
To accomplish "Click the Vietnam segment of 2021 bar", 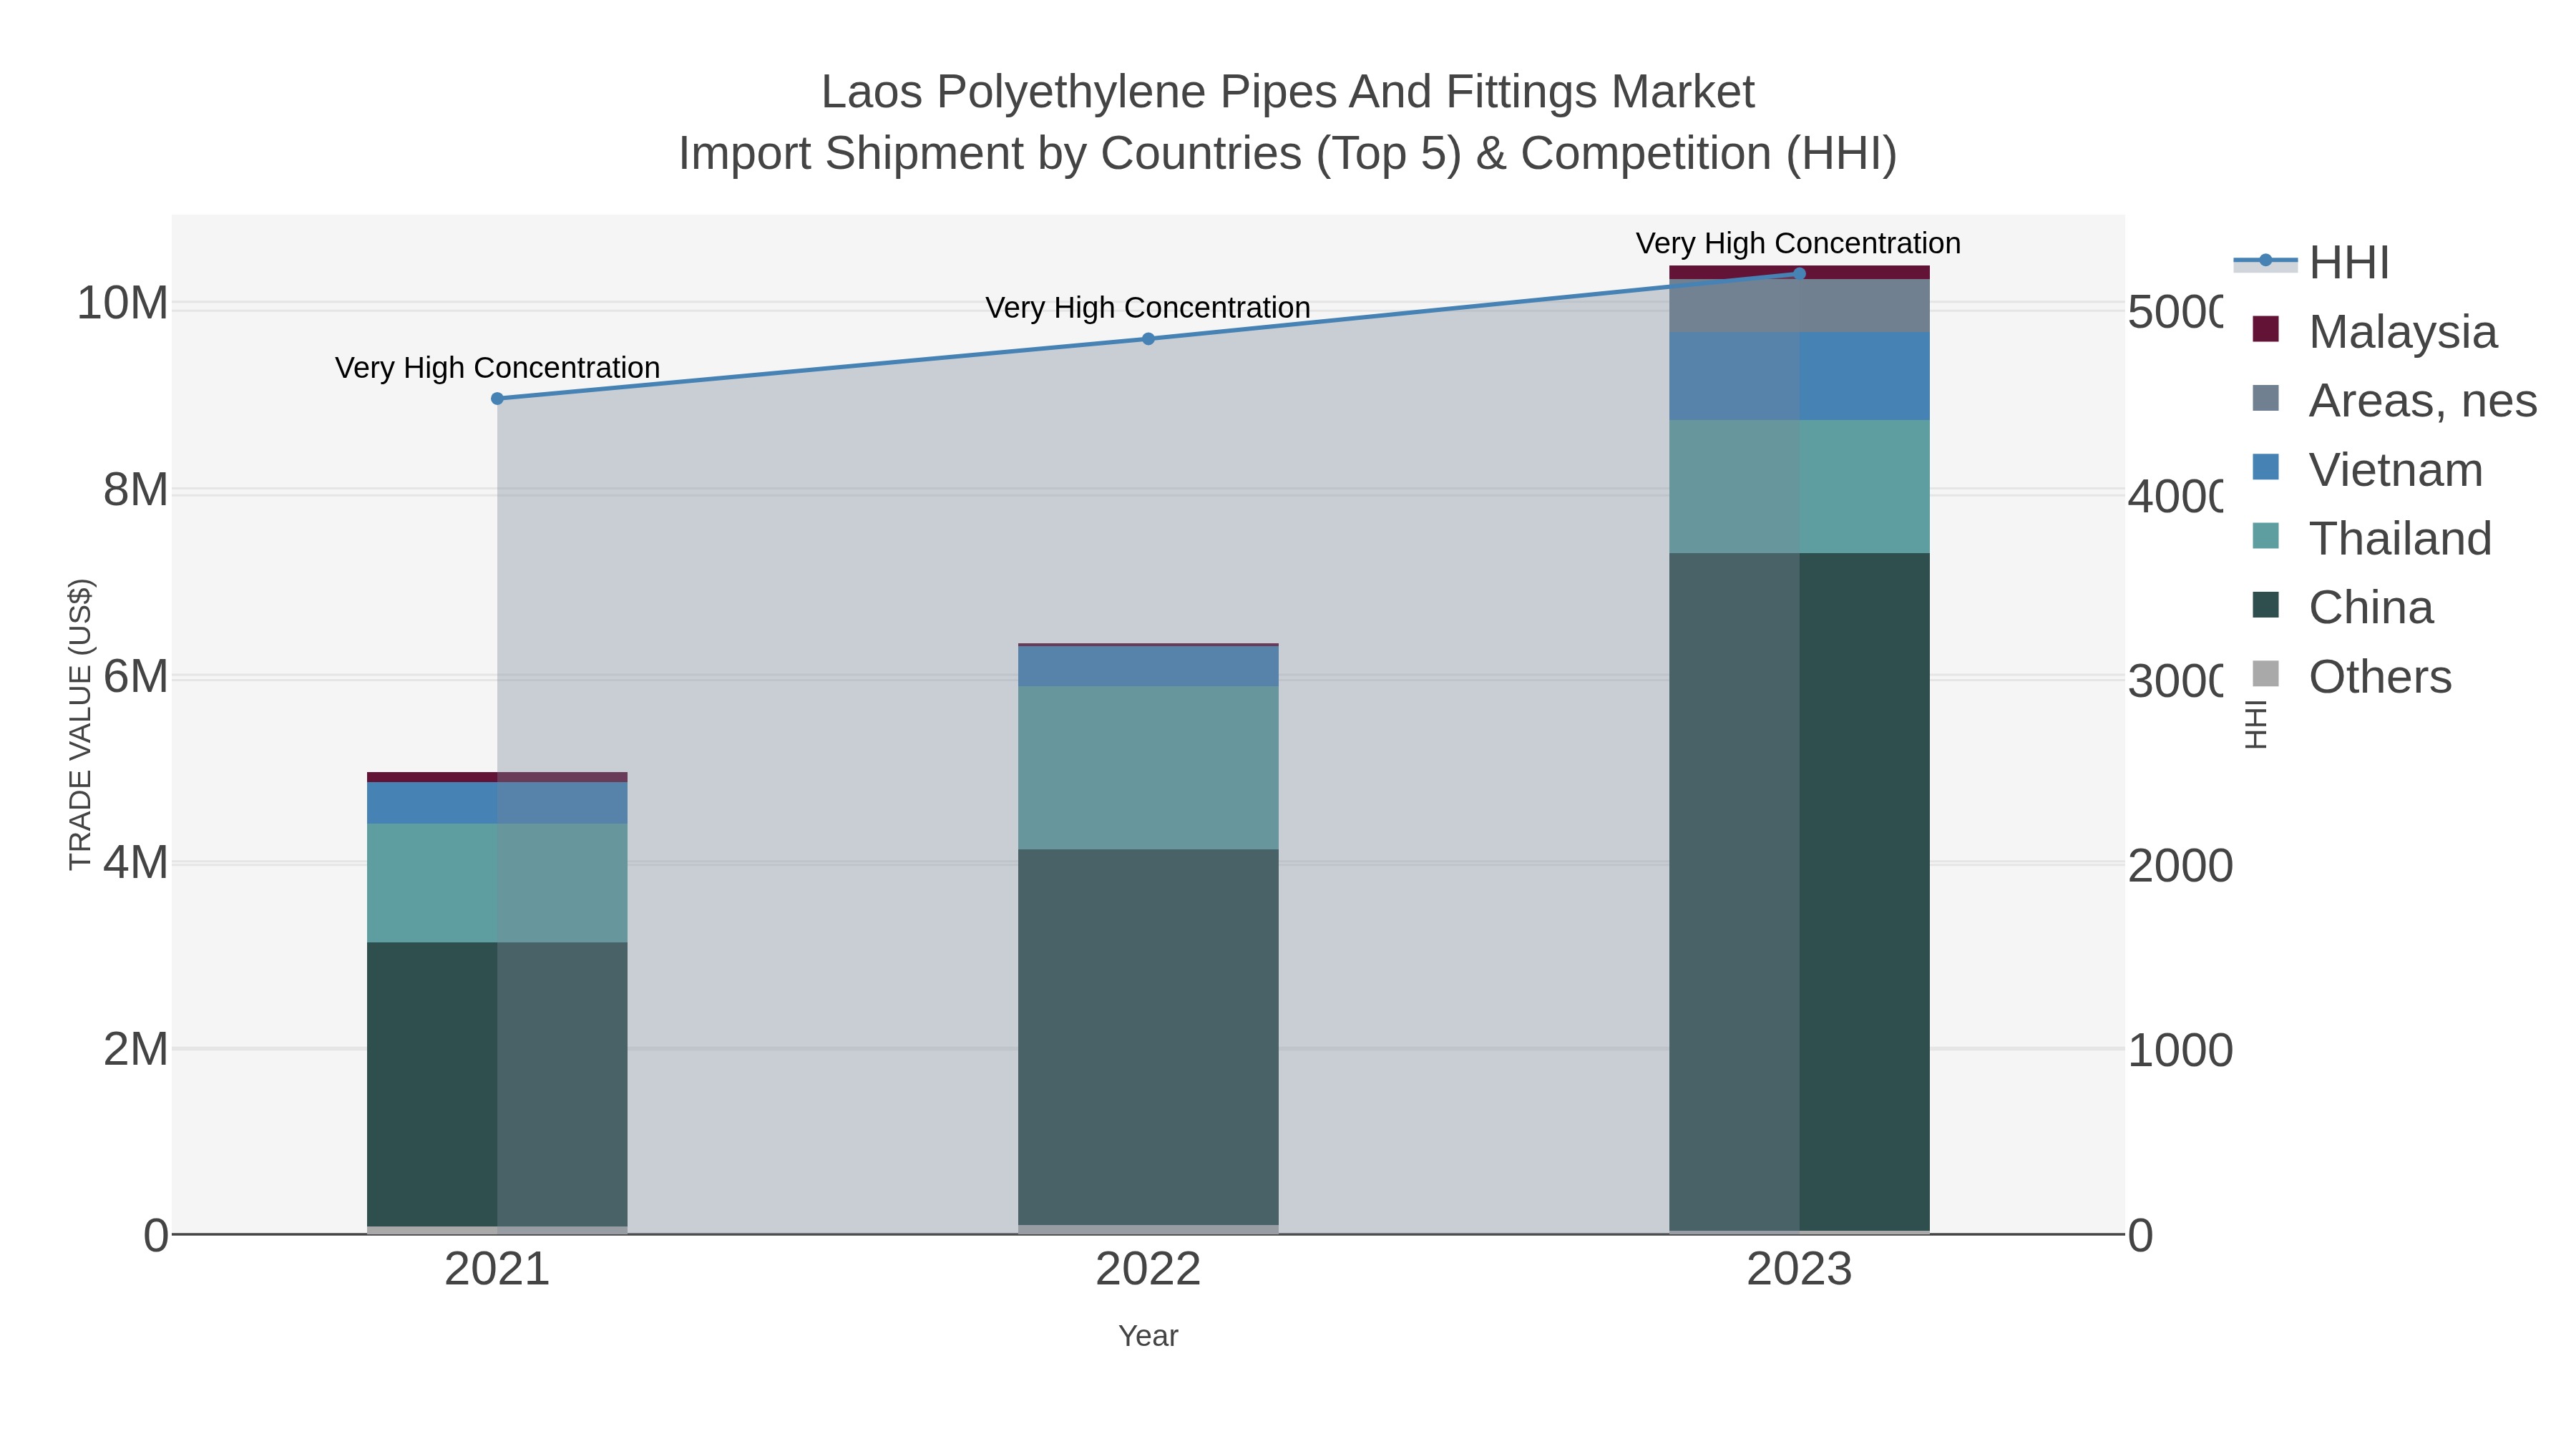I will (497, 803).
